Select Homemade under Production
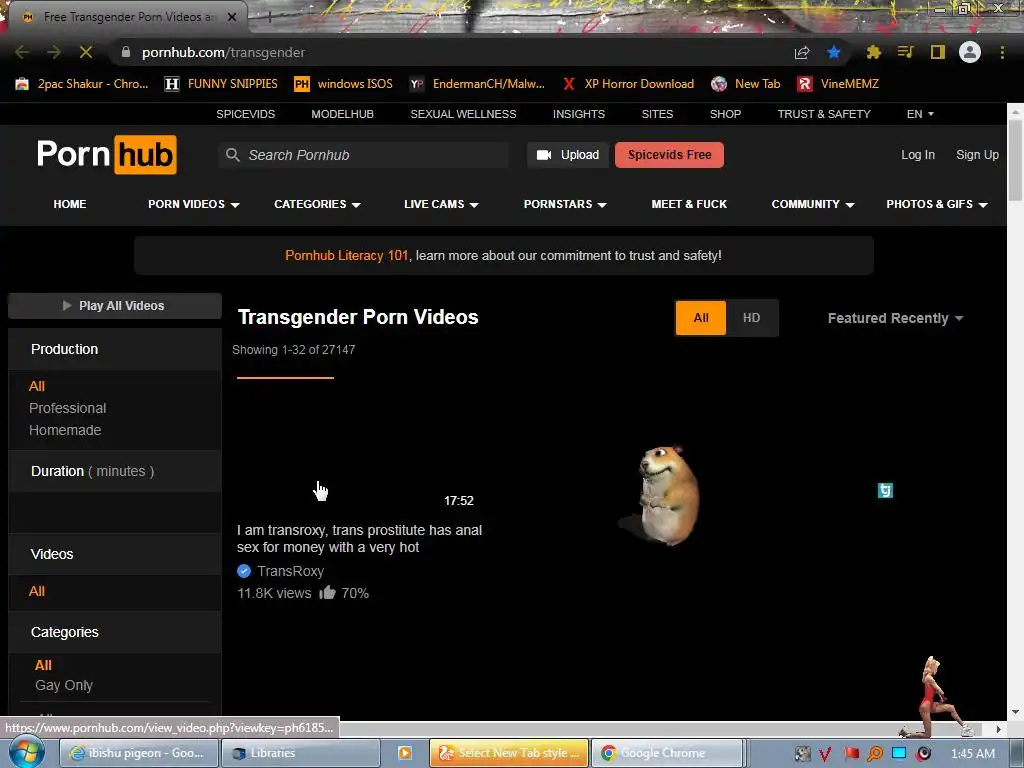The height and width of the screenshot is (768, 1024). pos(65,430)
